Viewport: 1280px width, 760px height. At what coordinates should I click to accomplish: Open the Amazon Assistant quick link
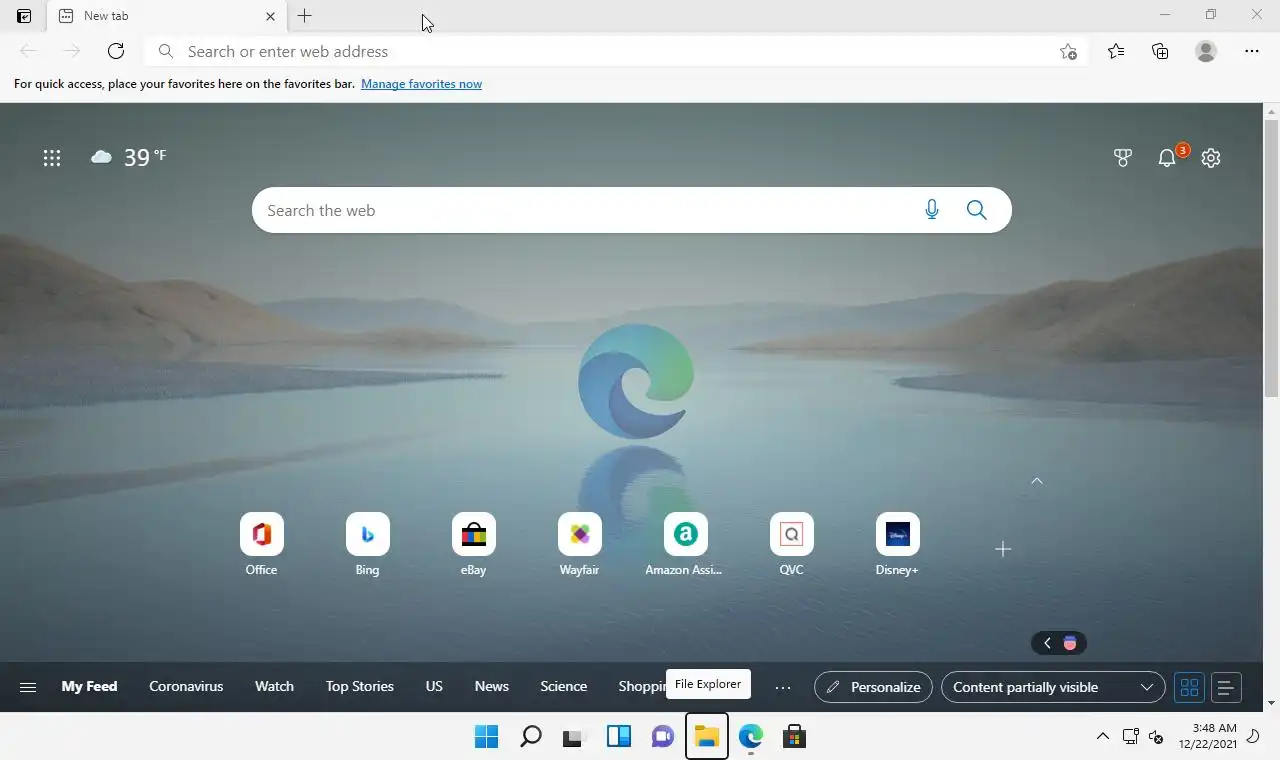pos(686,545)
